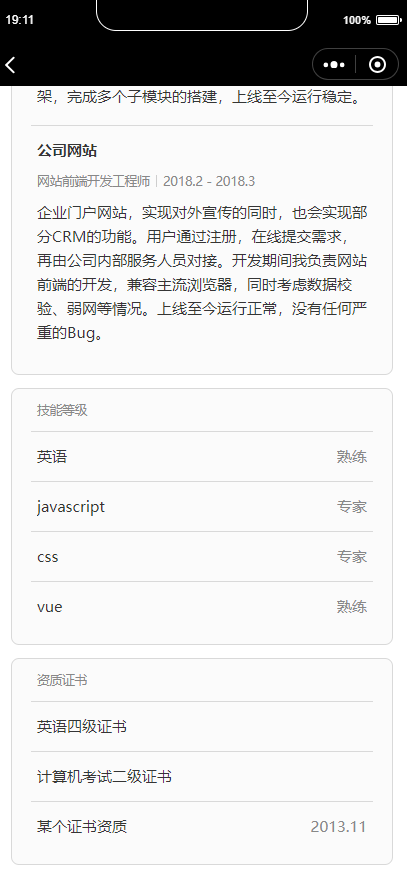Go back using the arrow icon
Viewport: 407px width, 875px height.
10,65
